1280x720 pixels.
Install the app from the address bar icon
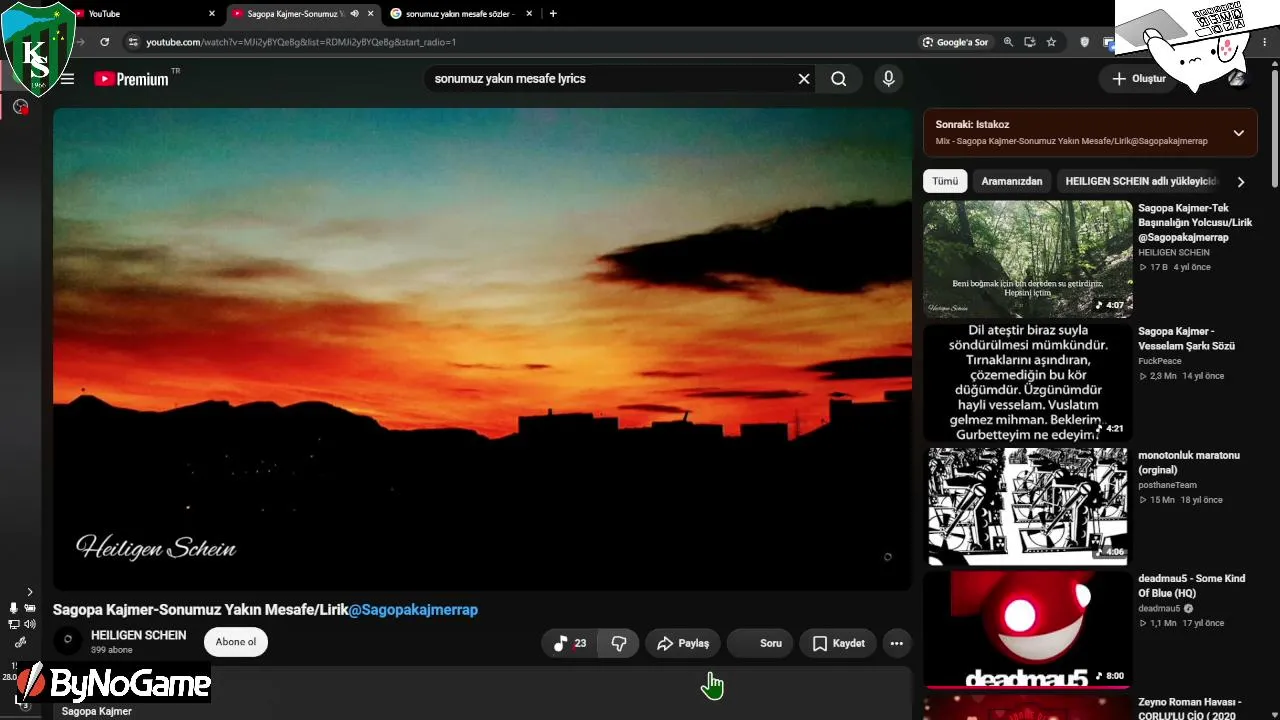1030,42
